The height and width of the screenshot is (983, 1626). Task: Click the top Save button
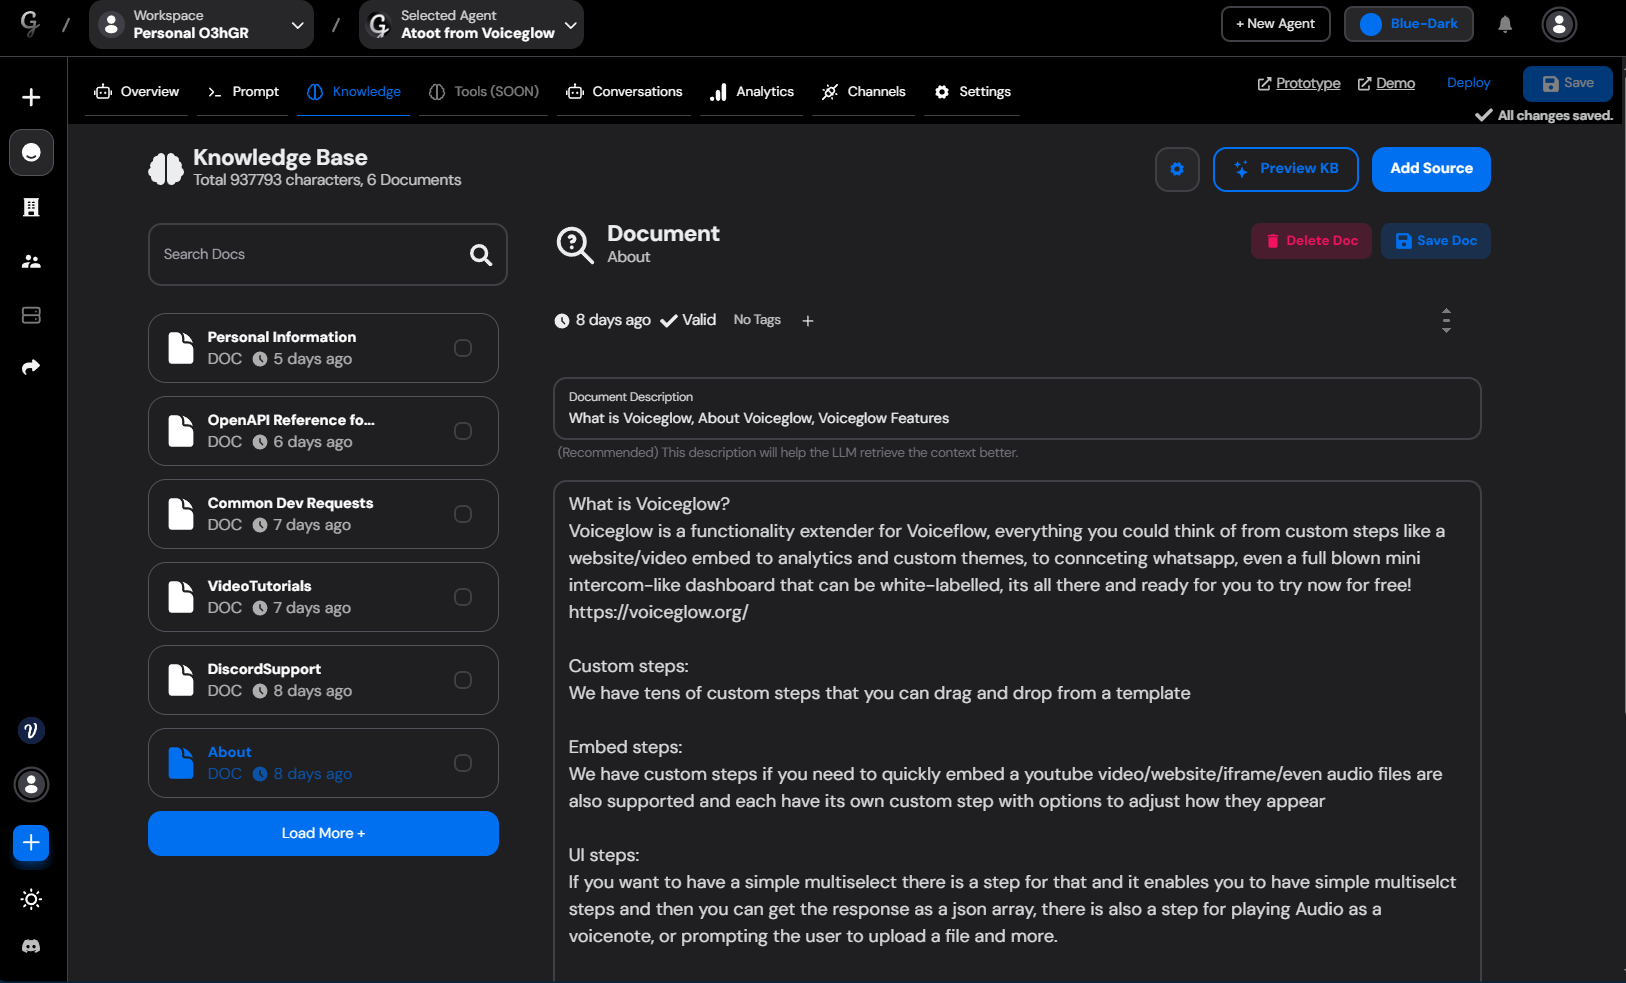coord(1568,84)
